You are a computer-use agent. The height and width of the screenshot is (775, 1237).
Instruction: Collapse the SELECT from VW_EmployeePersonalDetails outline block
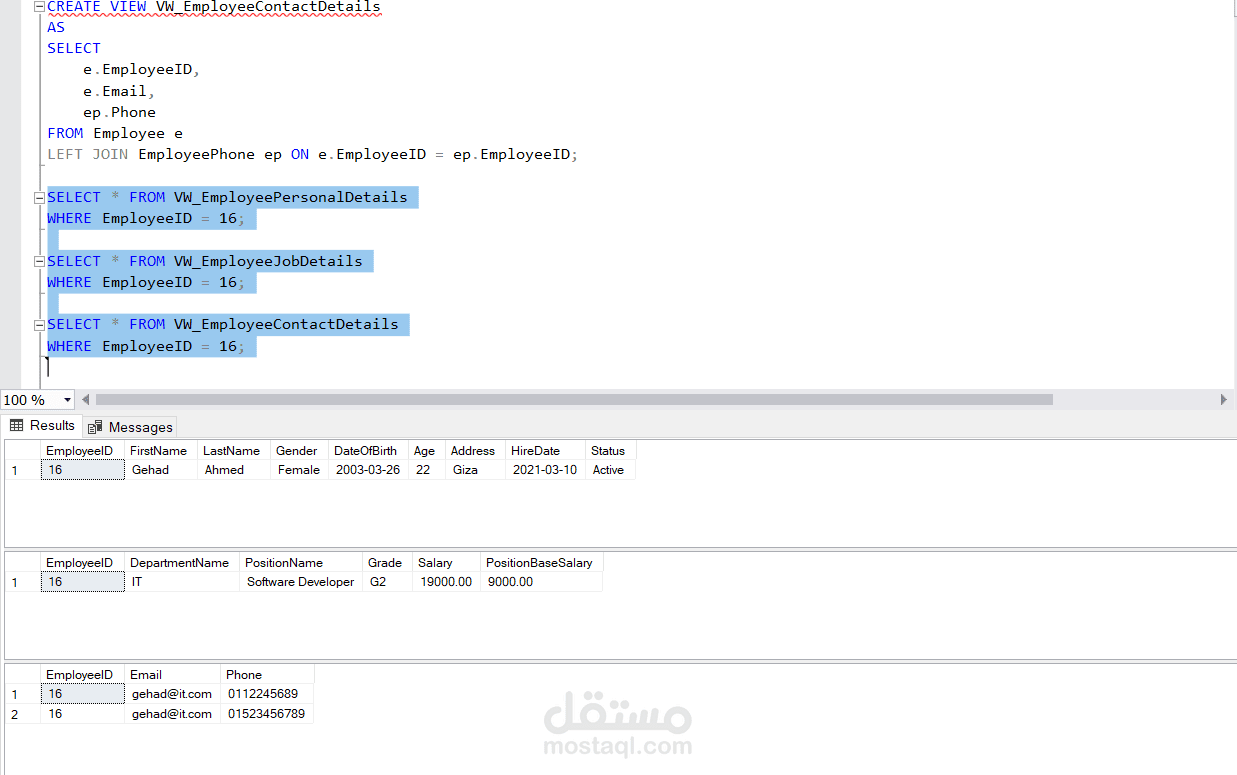[x=39, y=197]
